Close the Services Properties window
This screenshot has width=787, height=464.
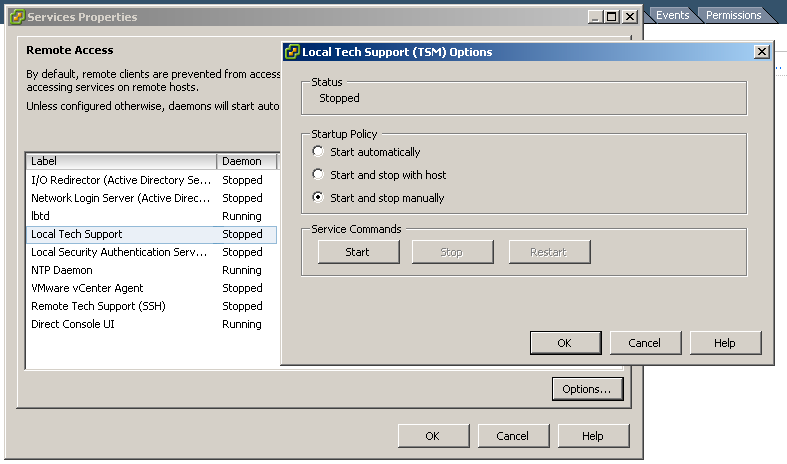[629, 17]
